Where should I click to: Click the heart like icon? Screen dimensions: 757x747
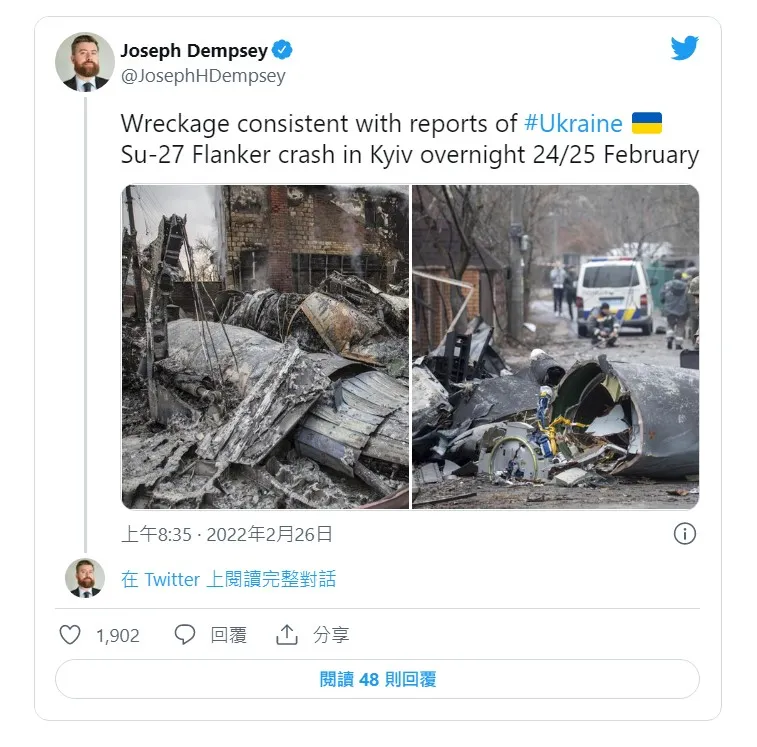click(x=70, y=634)
